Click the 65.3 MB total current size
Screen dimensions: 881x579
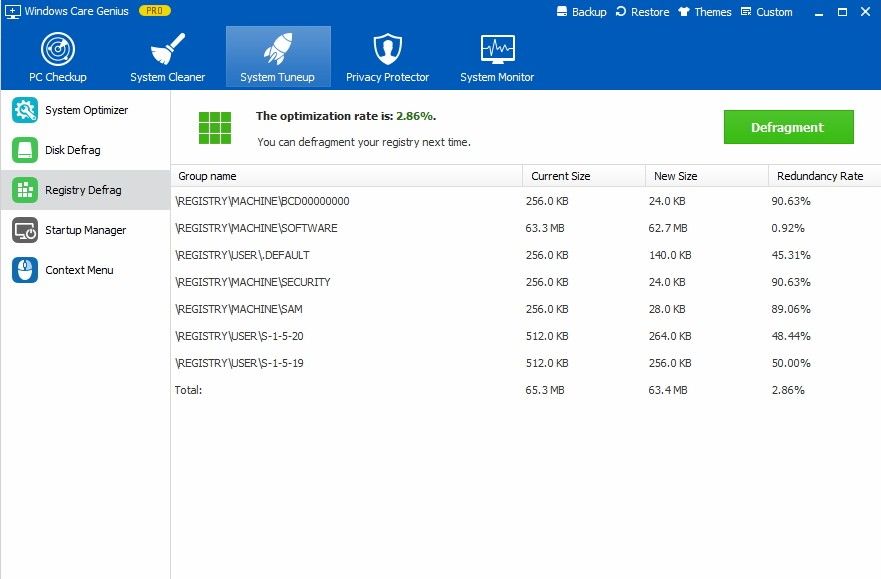(545, 390)
